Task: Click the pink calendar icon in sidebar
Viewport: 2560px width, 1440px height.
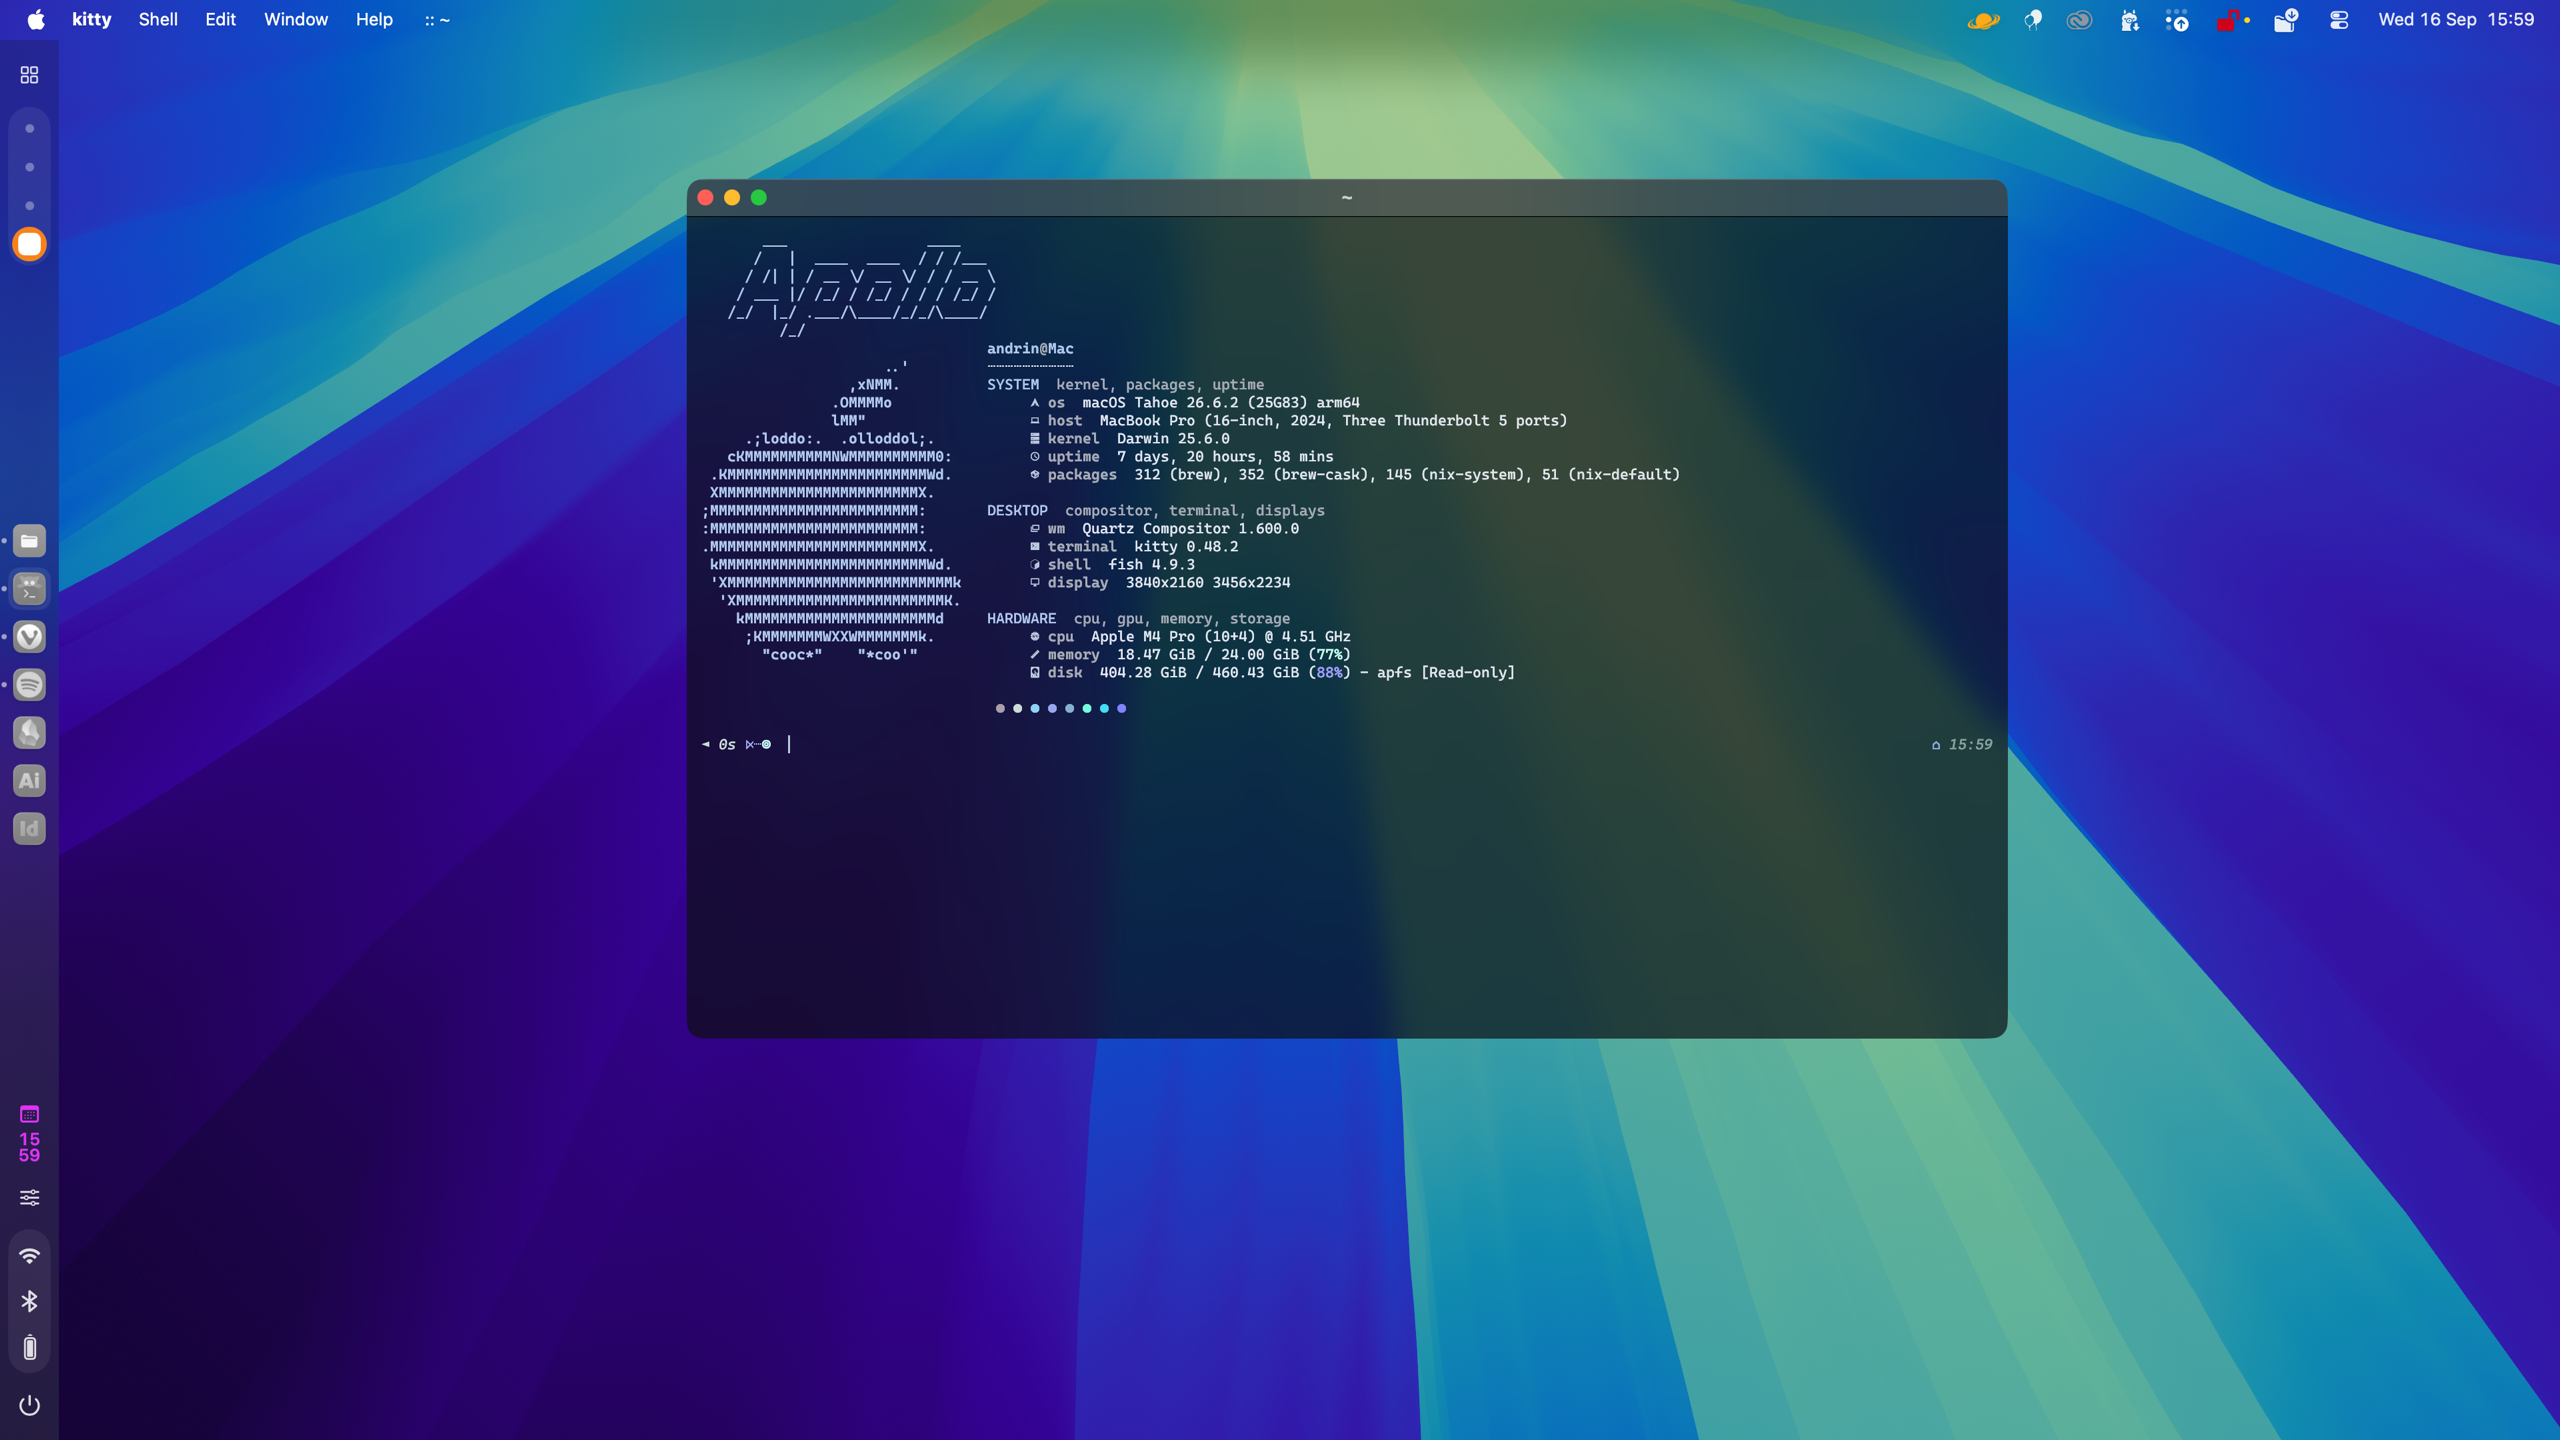Action: click(x=30, y=1114)
